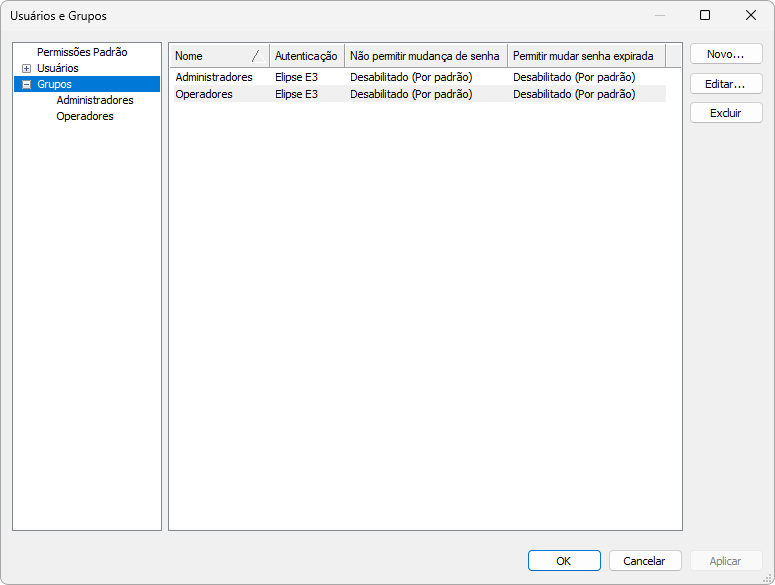The width and height of the screenshot is (775, 585).
Task: Click the Excluir button
Action: [726, 113]
